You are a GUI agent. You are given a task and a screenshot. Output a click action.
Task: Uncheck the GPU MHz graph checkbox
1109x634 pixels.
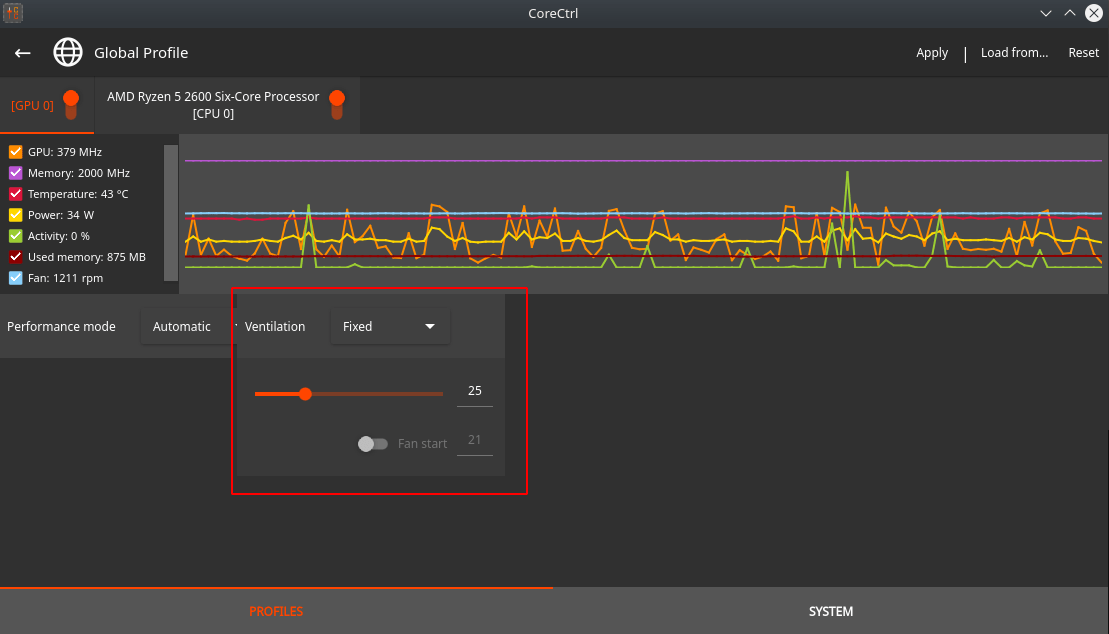(x=15, y=152)
